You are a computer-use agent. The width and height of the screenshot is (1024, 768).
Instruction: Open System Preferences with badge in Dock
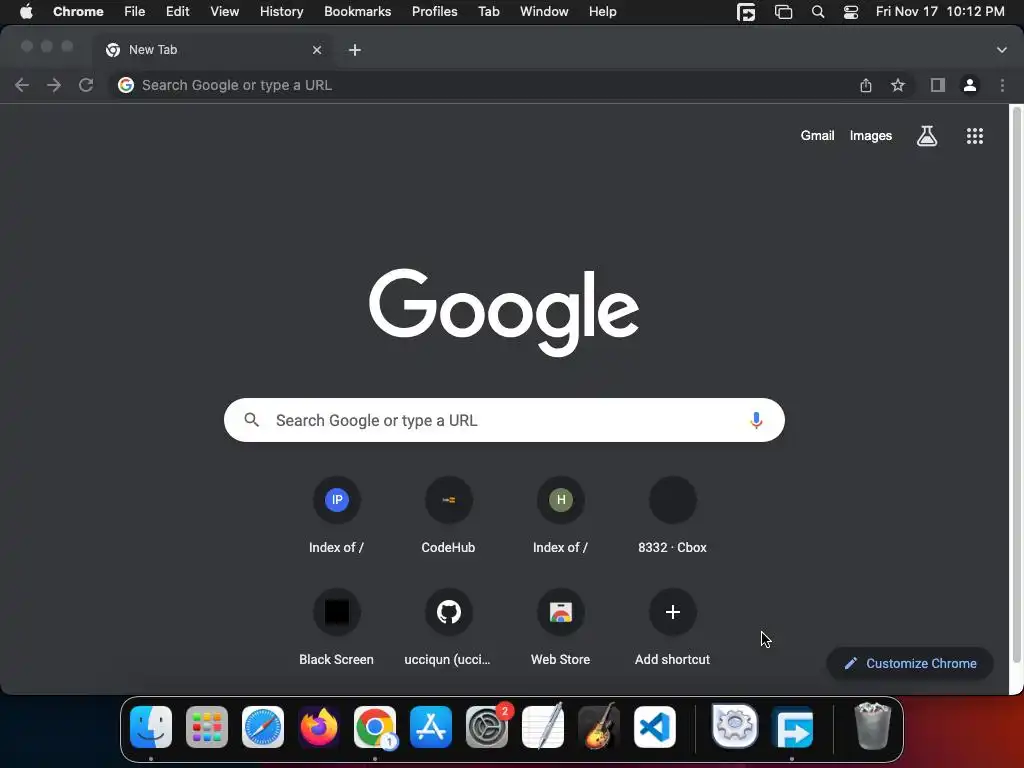pyautogui.click(x=487, y=727)
